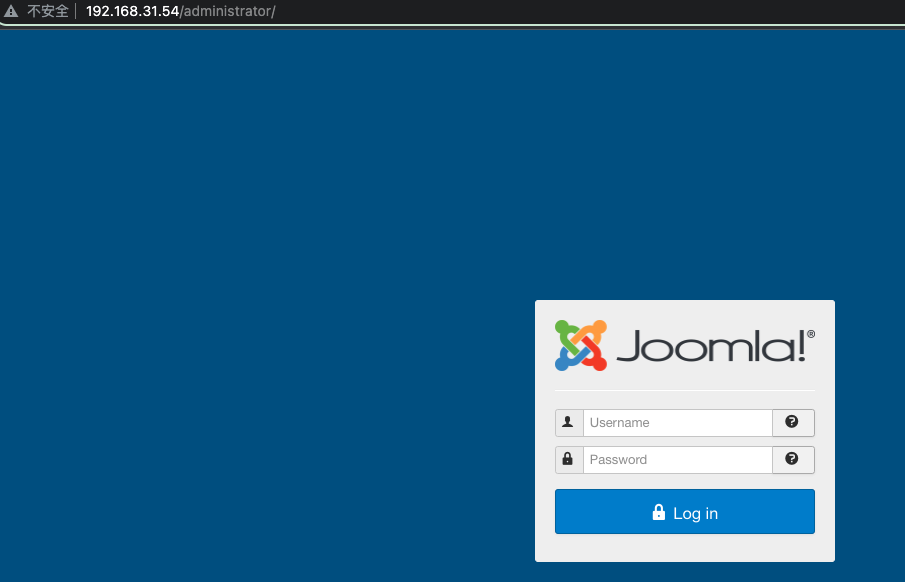The height and width of the screenshot is (582, 905).
Task: Focus the Username input field
Action: [678, 423]
